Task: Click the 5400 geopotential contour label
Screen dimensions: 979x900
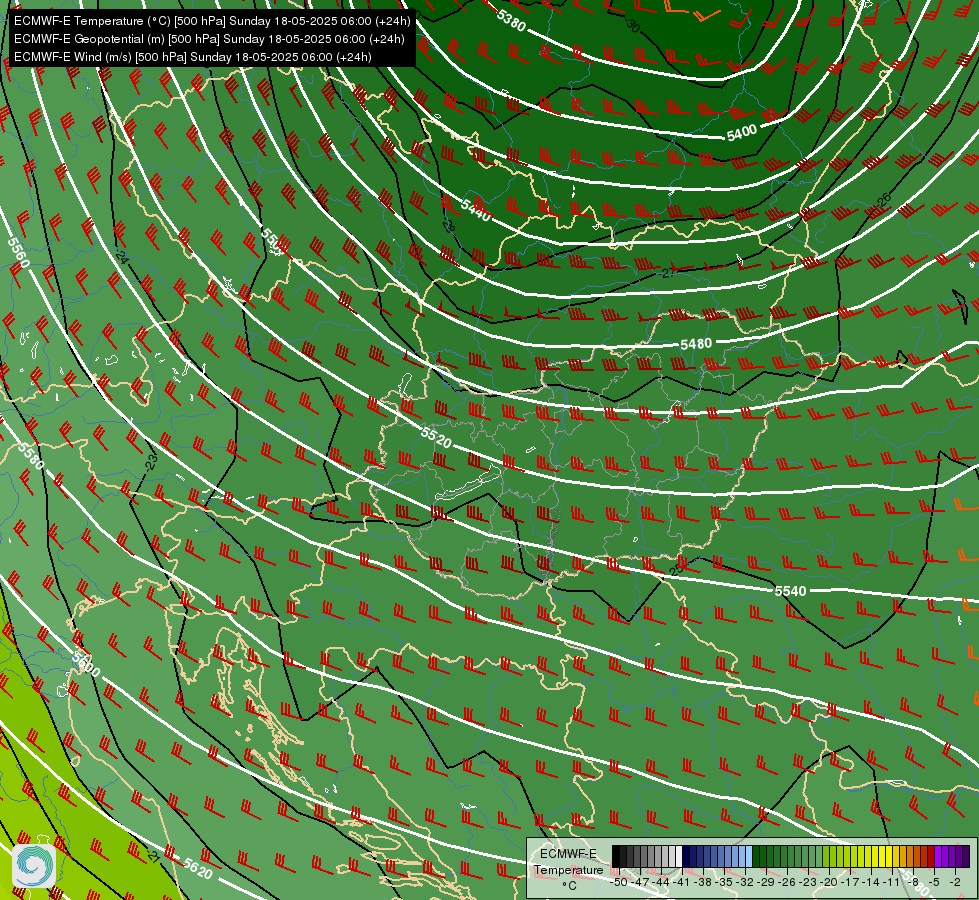Action: (x=742, y=132)
